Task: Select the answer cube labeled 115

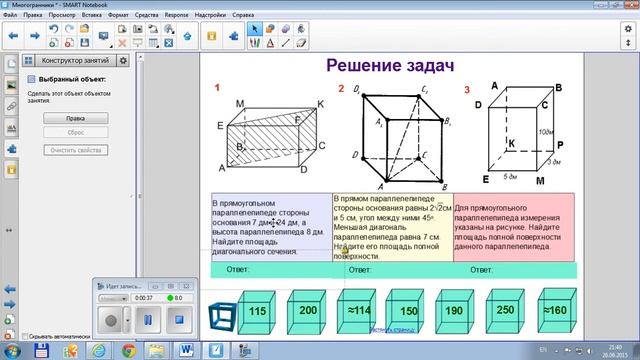Action: point(256,312)
